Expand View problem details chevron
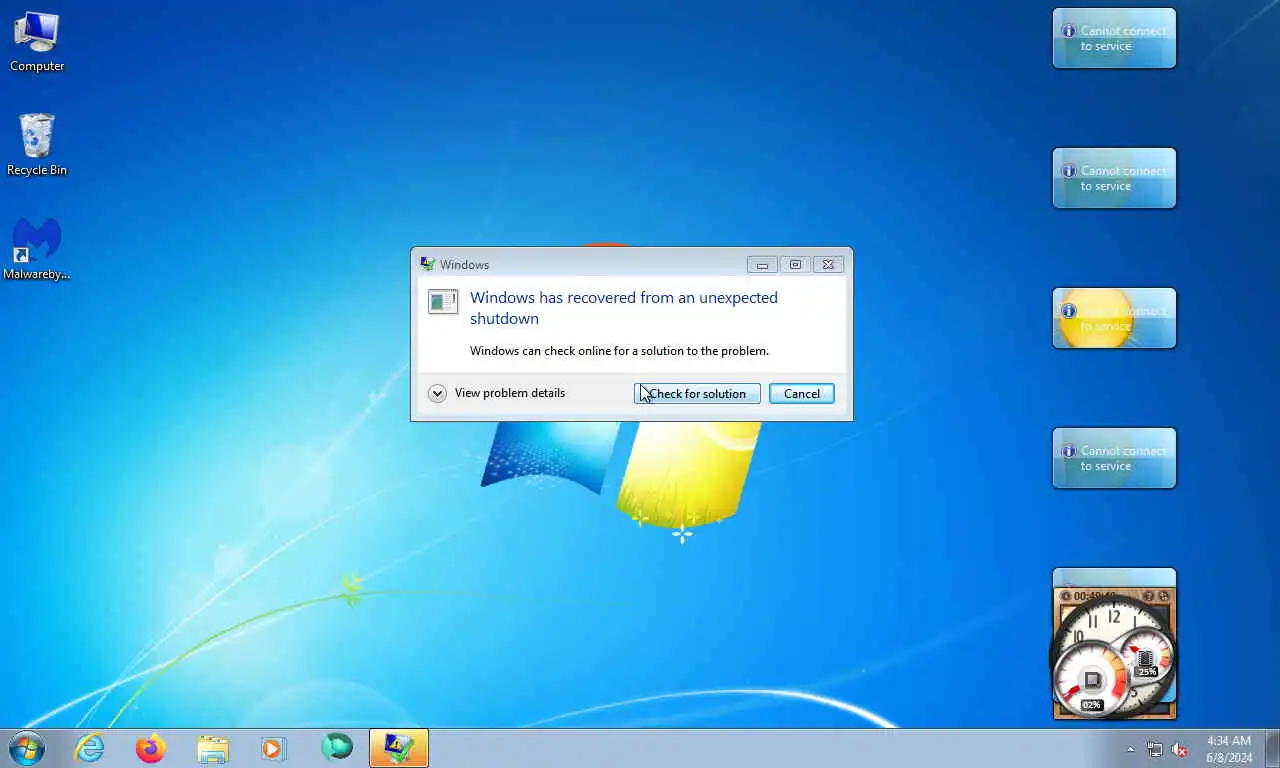Viewport: 1280px width, 768px height. coord(437,393)
